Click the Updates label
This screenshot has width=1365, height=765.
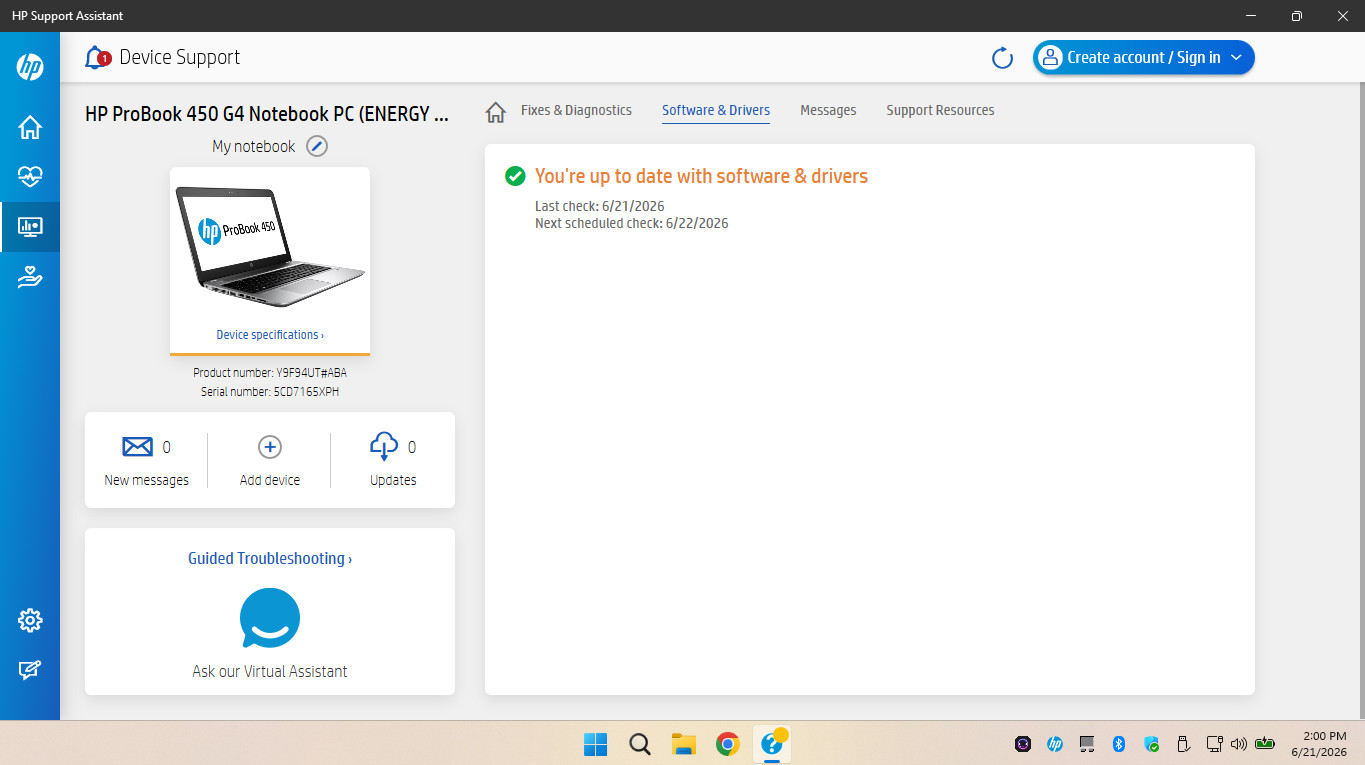(393, 480)
